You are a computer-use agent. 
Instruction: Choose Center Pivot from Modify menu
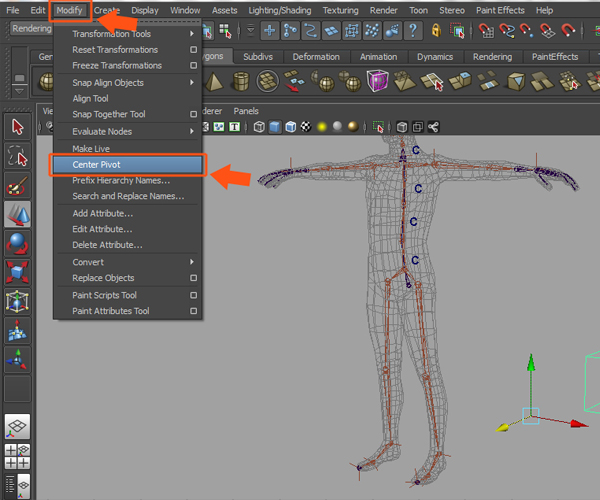click(127, 164)
